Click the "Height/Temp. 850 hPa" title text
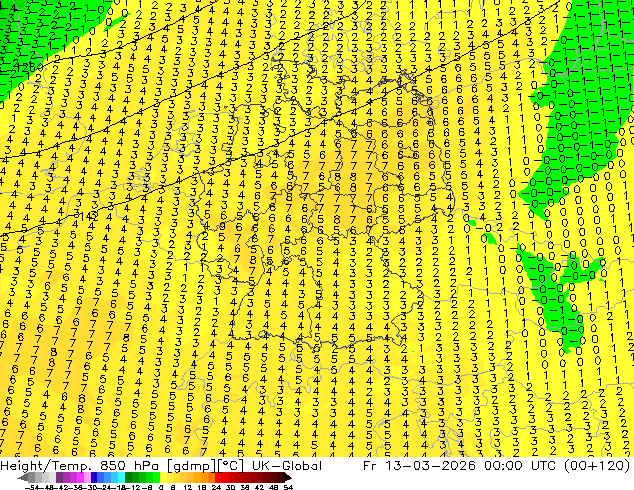The width and height of the screenshot is (634, 490). pos(80,466)
